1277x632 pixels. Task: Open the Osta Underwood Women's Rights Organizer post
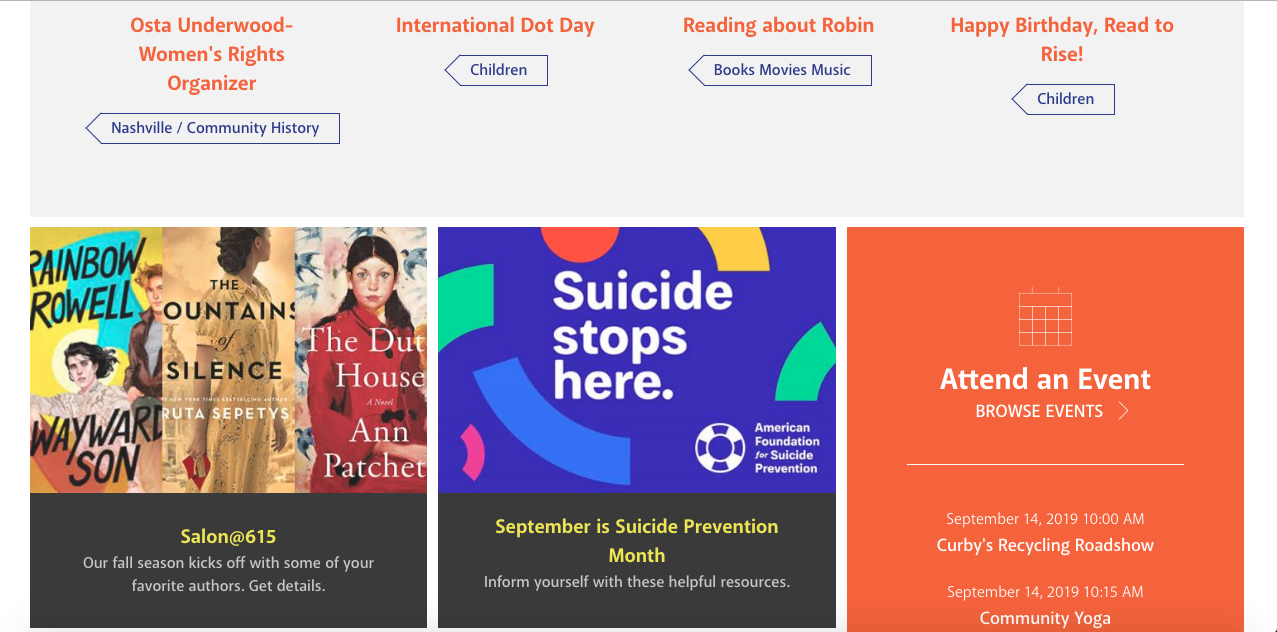(x=212, y=54)
